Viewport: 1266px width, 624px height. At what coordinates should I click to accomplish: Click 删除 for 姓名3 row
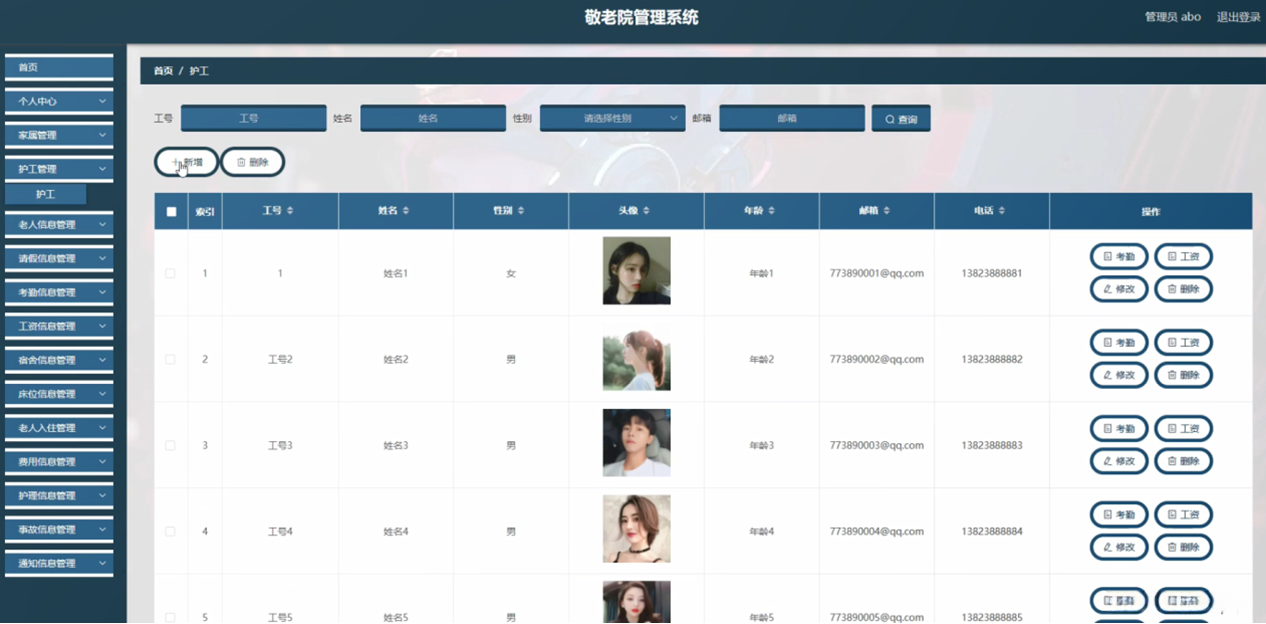[x=1183, y=461]
